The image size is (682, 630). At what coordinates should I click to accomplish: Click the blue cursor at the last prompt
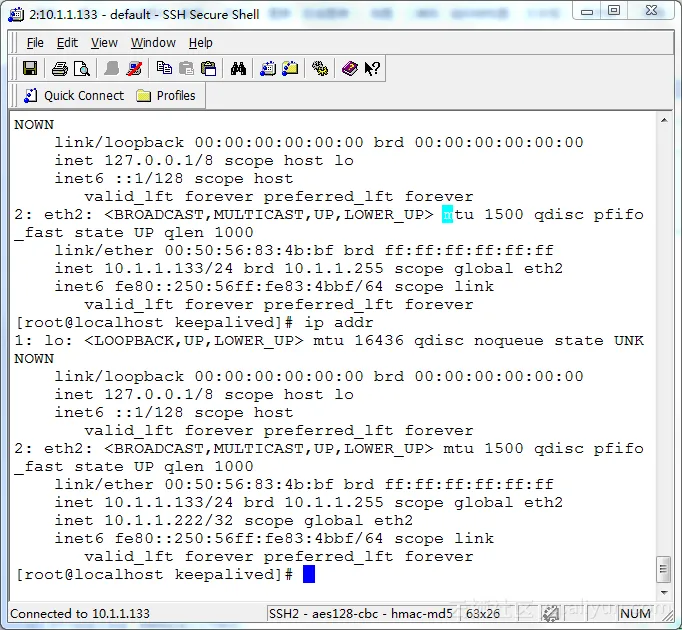309,574
